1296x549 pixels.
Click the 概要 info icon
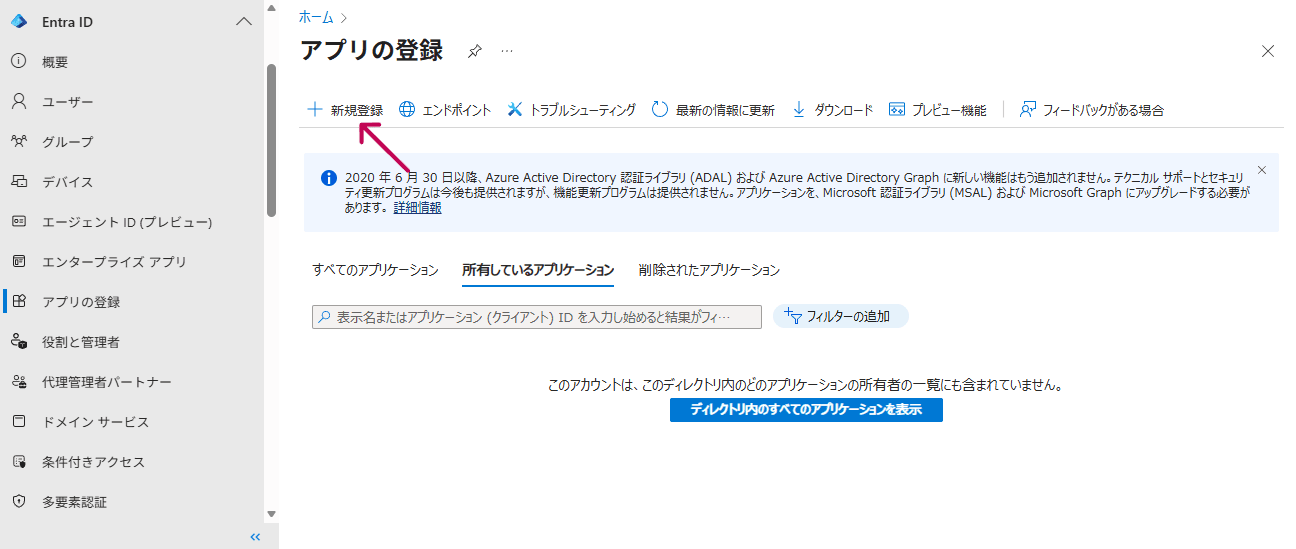coord(19,62)
